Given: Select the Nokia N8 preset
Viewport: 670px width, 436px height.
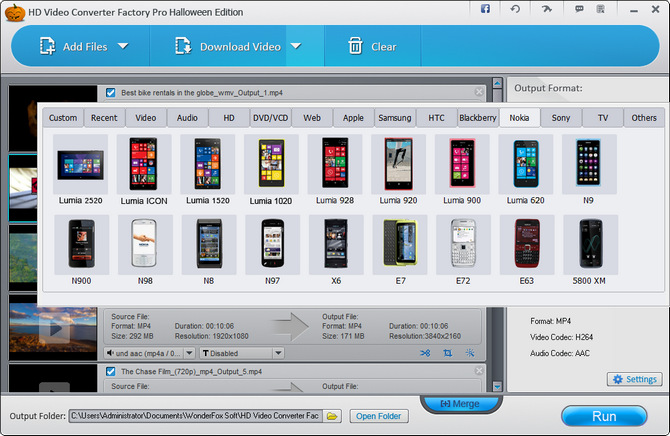Looking at the screenshot, I should click(x=209, y=250).
